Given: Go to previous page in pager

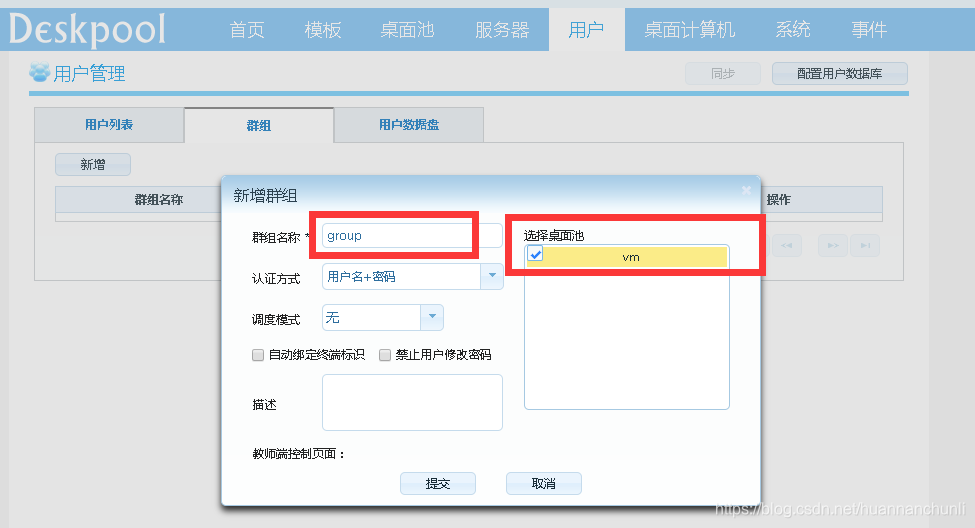Looking at the screenshot, I should (787, 245).
